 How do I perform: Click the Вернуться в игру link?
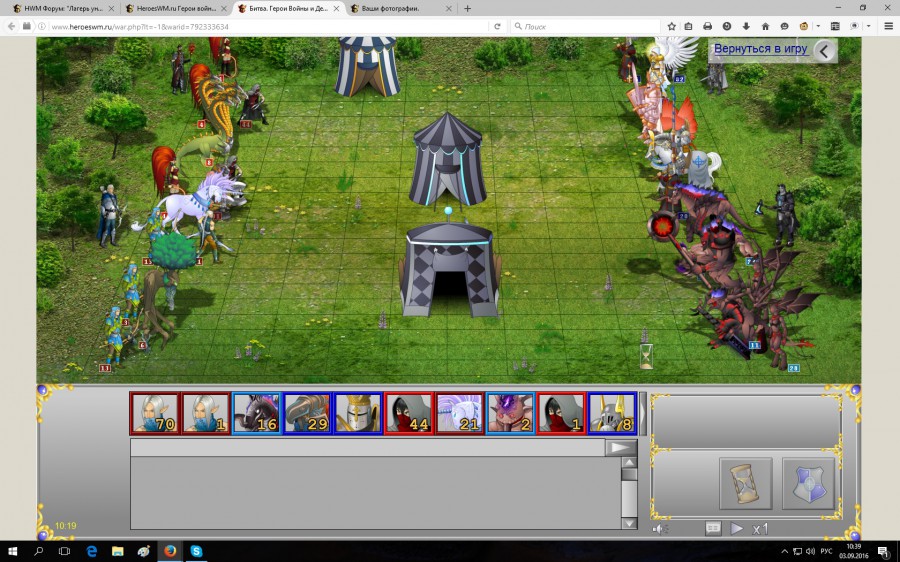761,49
